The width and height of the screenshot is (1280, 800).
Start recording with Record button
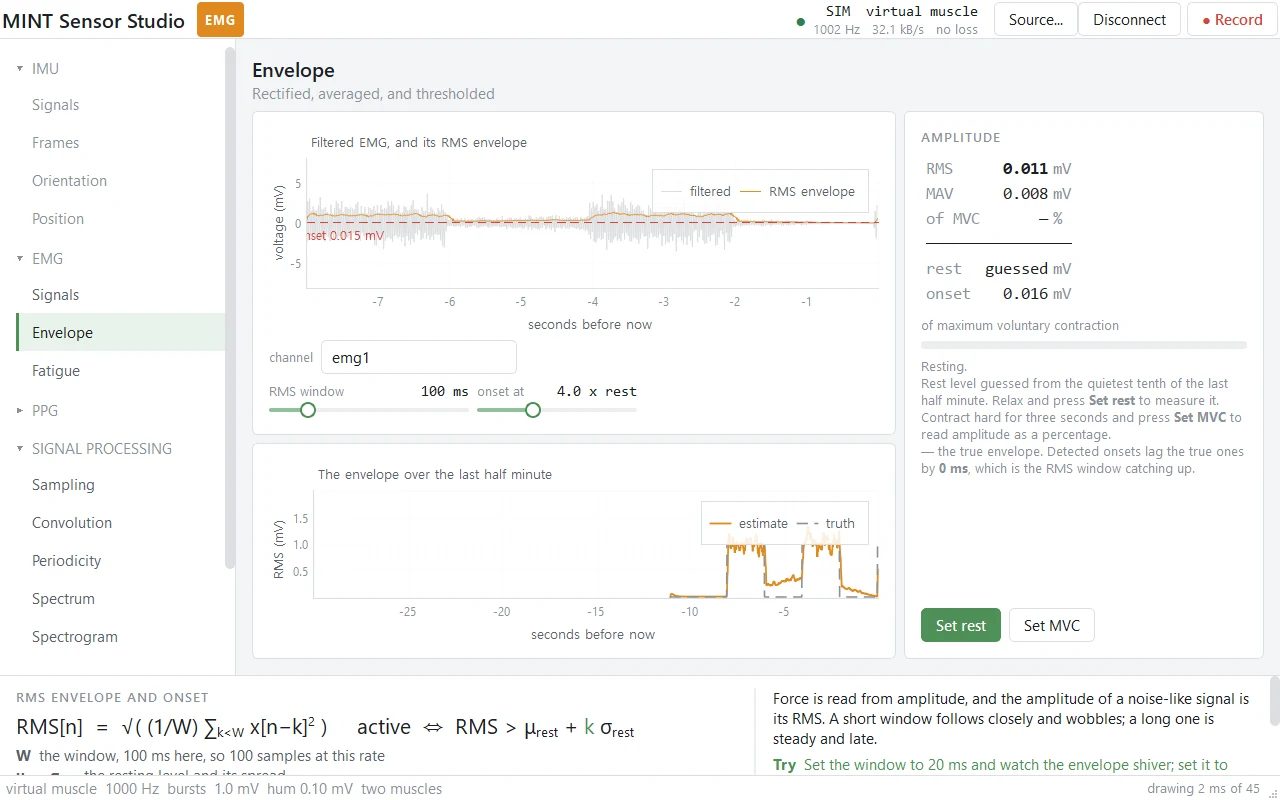coord(1232,20)
